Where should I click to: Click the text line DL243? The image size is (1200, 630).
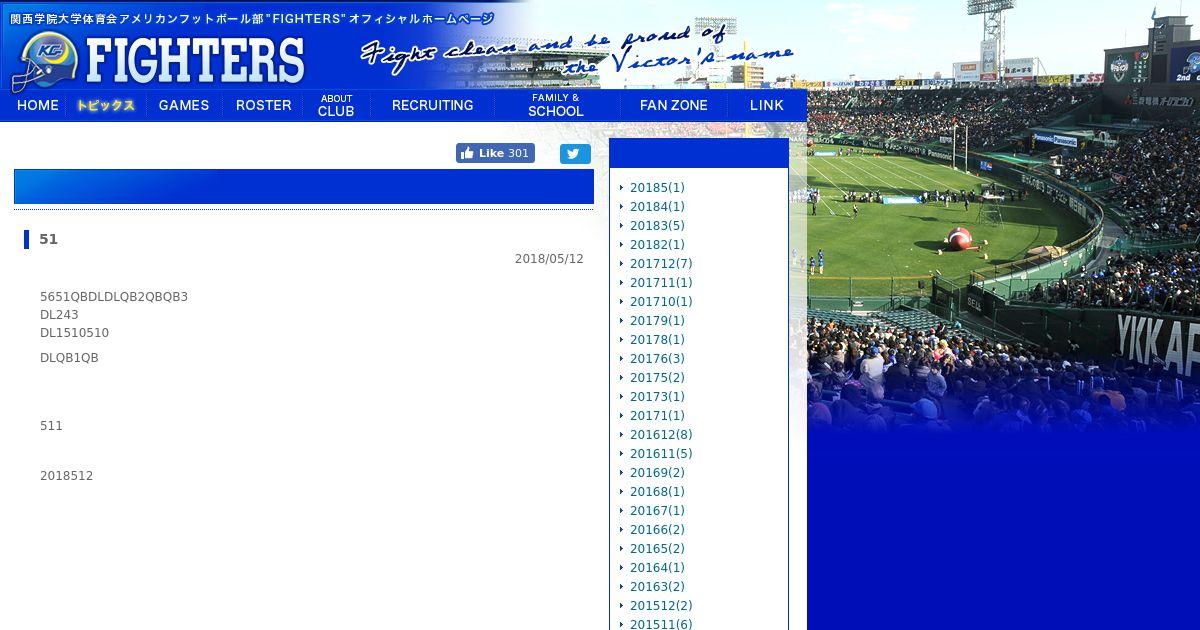pyautogui.click(x=59, y=315)
